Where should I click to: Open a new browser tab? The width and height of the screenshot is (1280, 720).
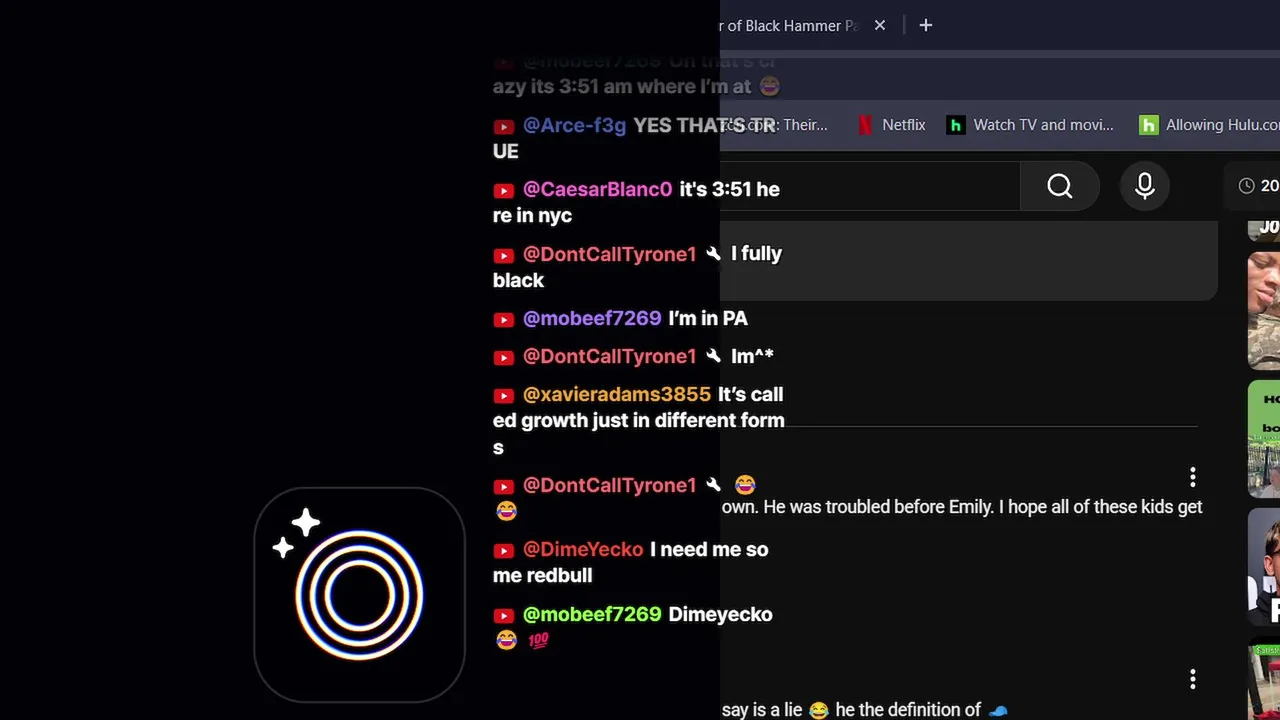pos(926,25)
